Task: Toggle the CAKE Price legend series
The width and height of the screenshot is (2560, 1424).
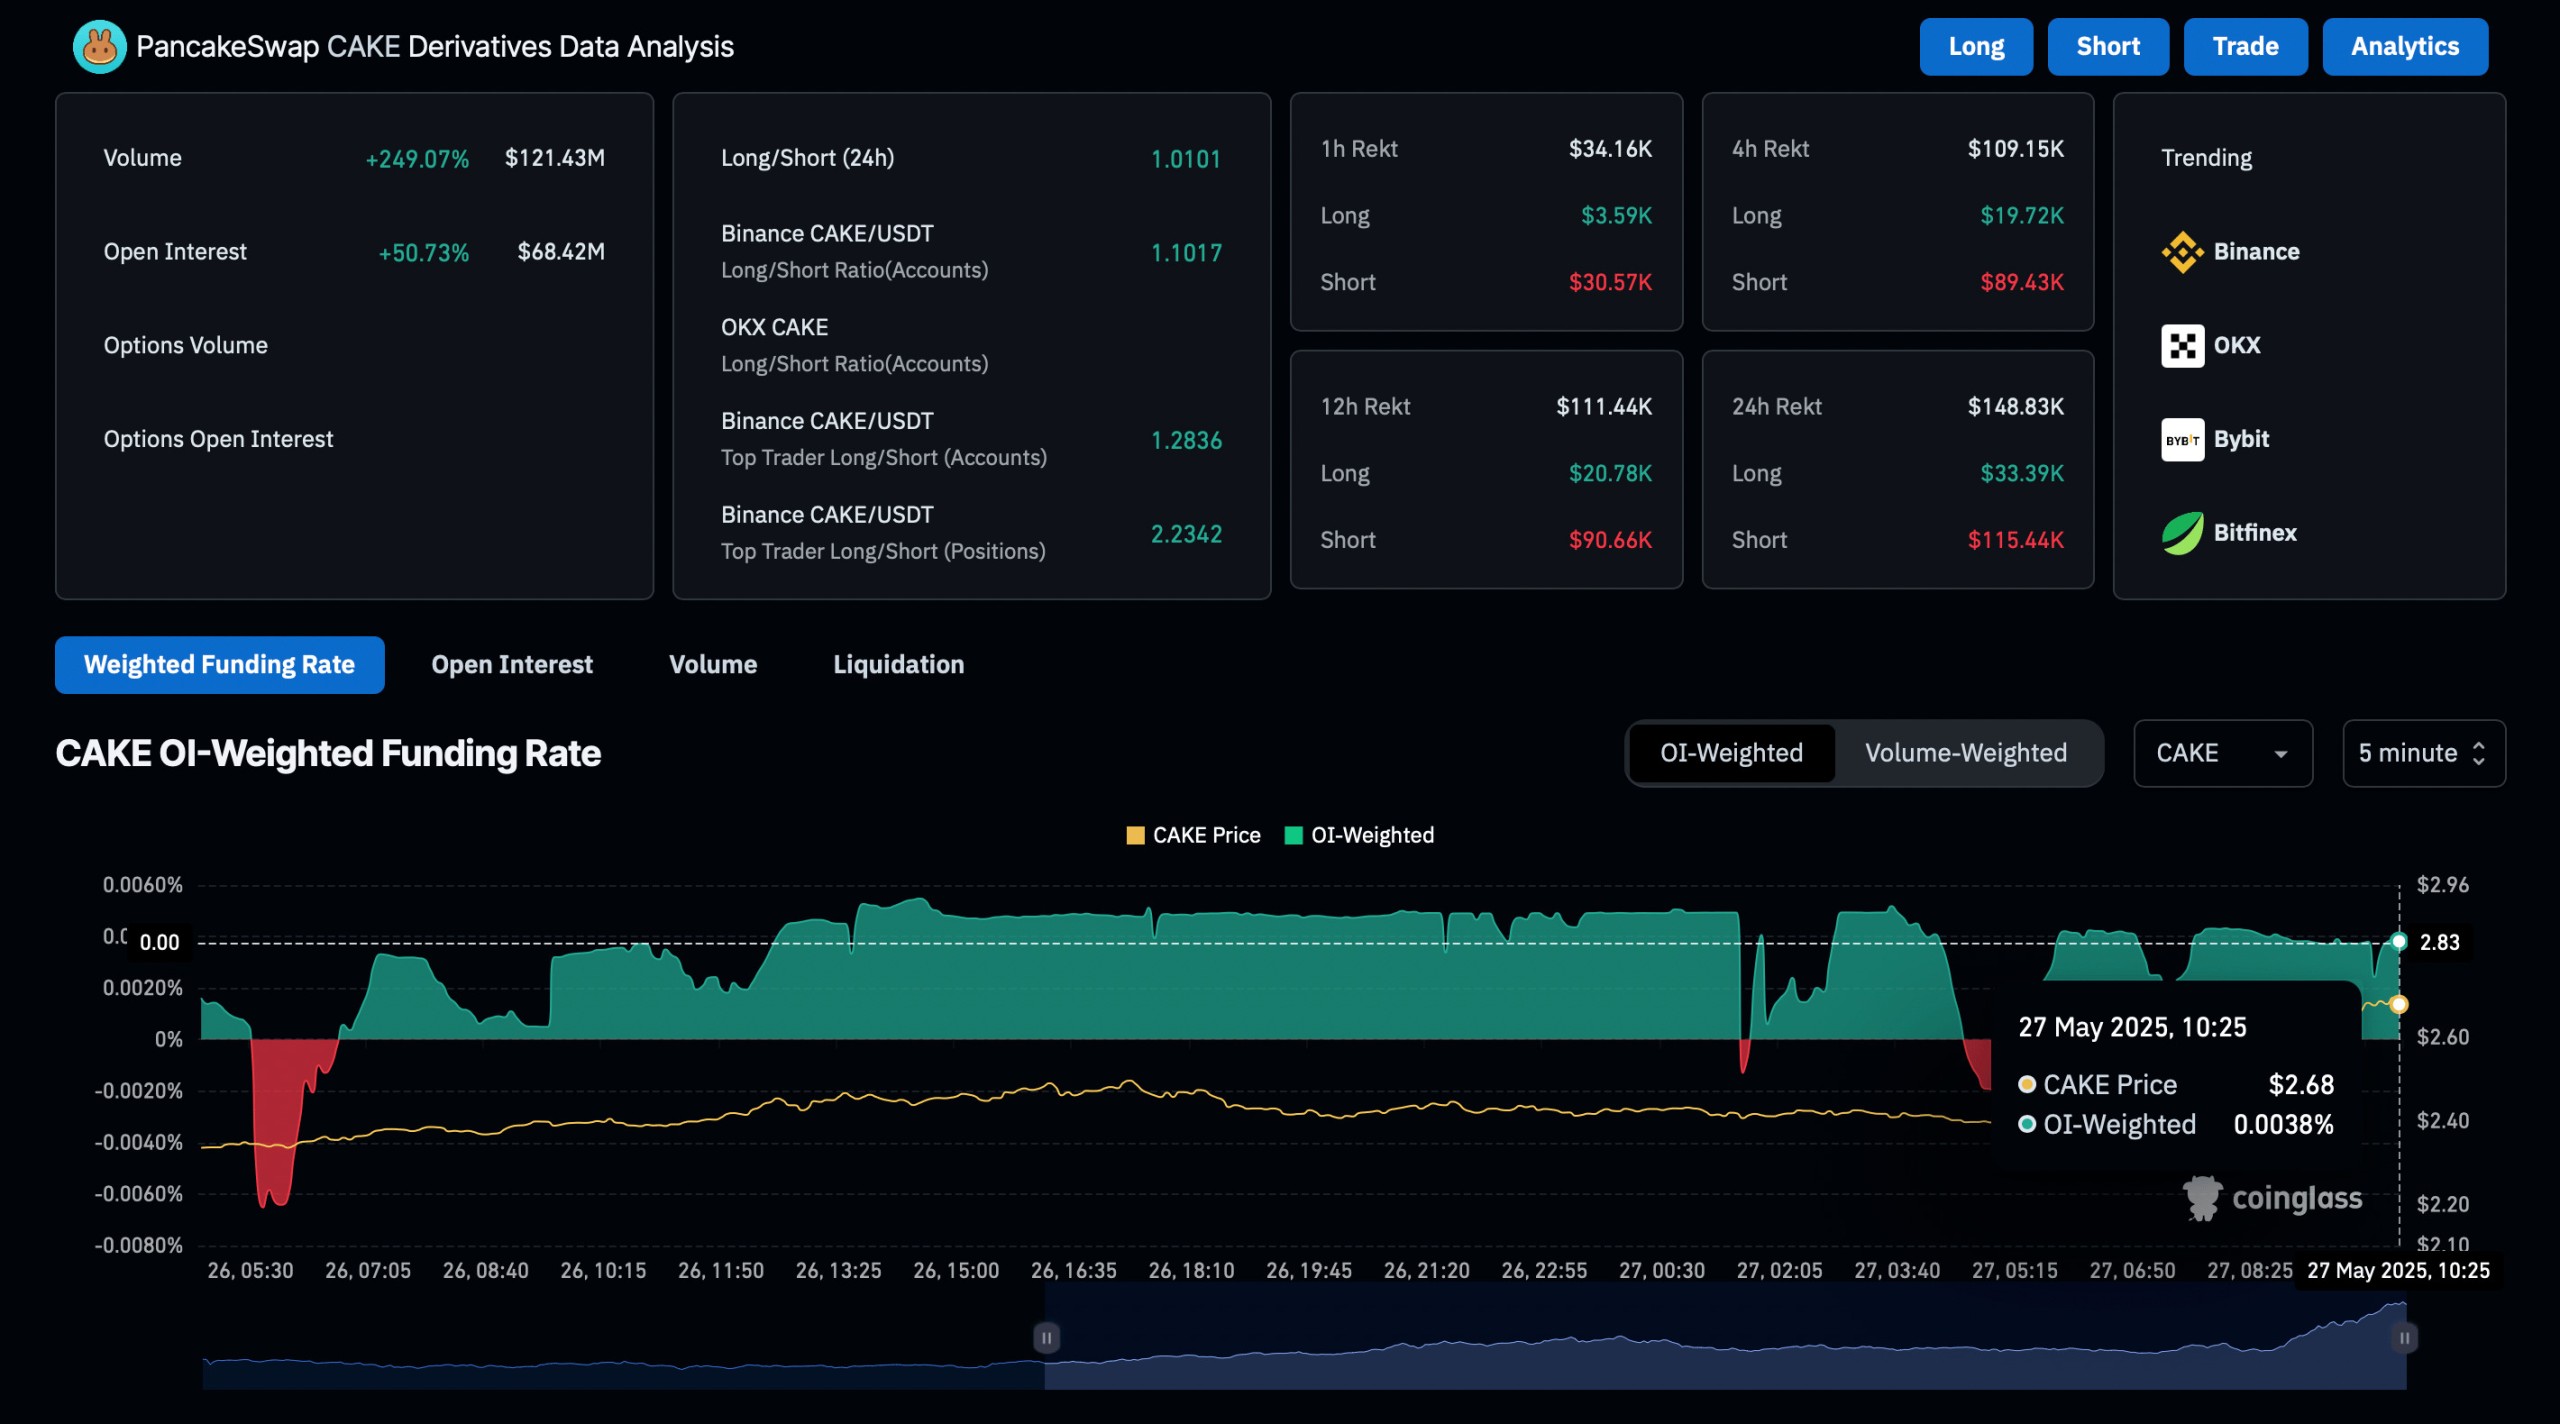Action: [x=1193, y=835]
